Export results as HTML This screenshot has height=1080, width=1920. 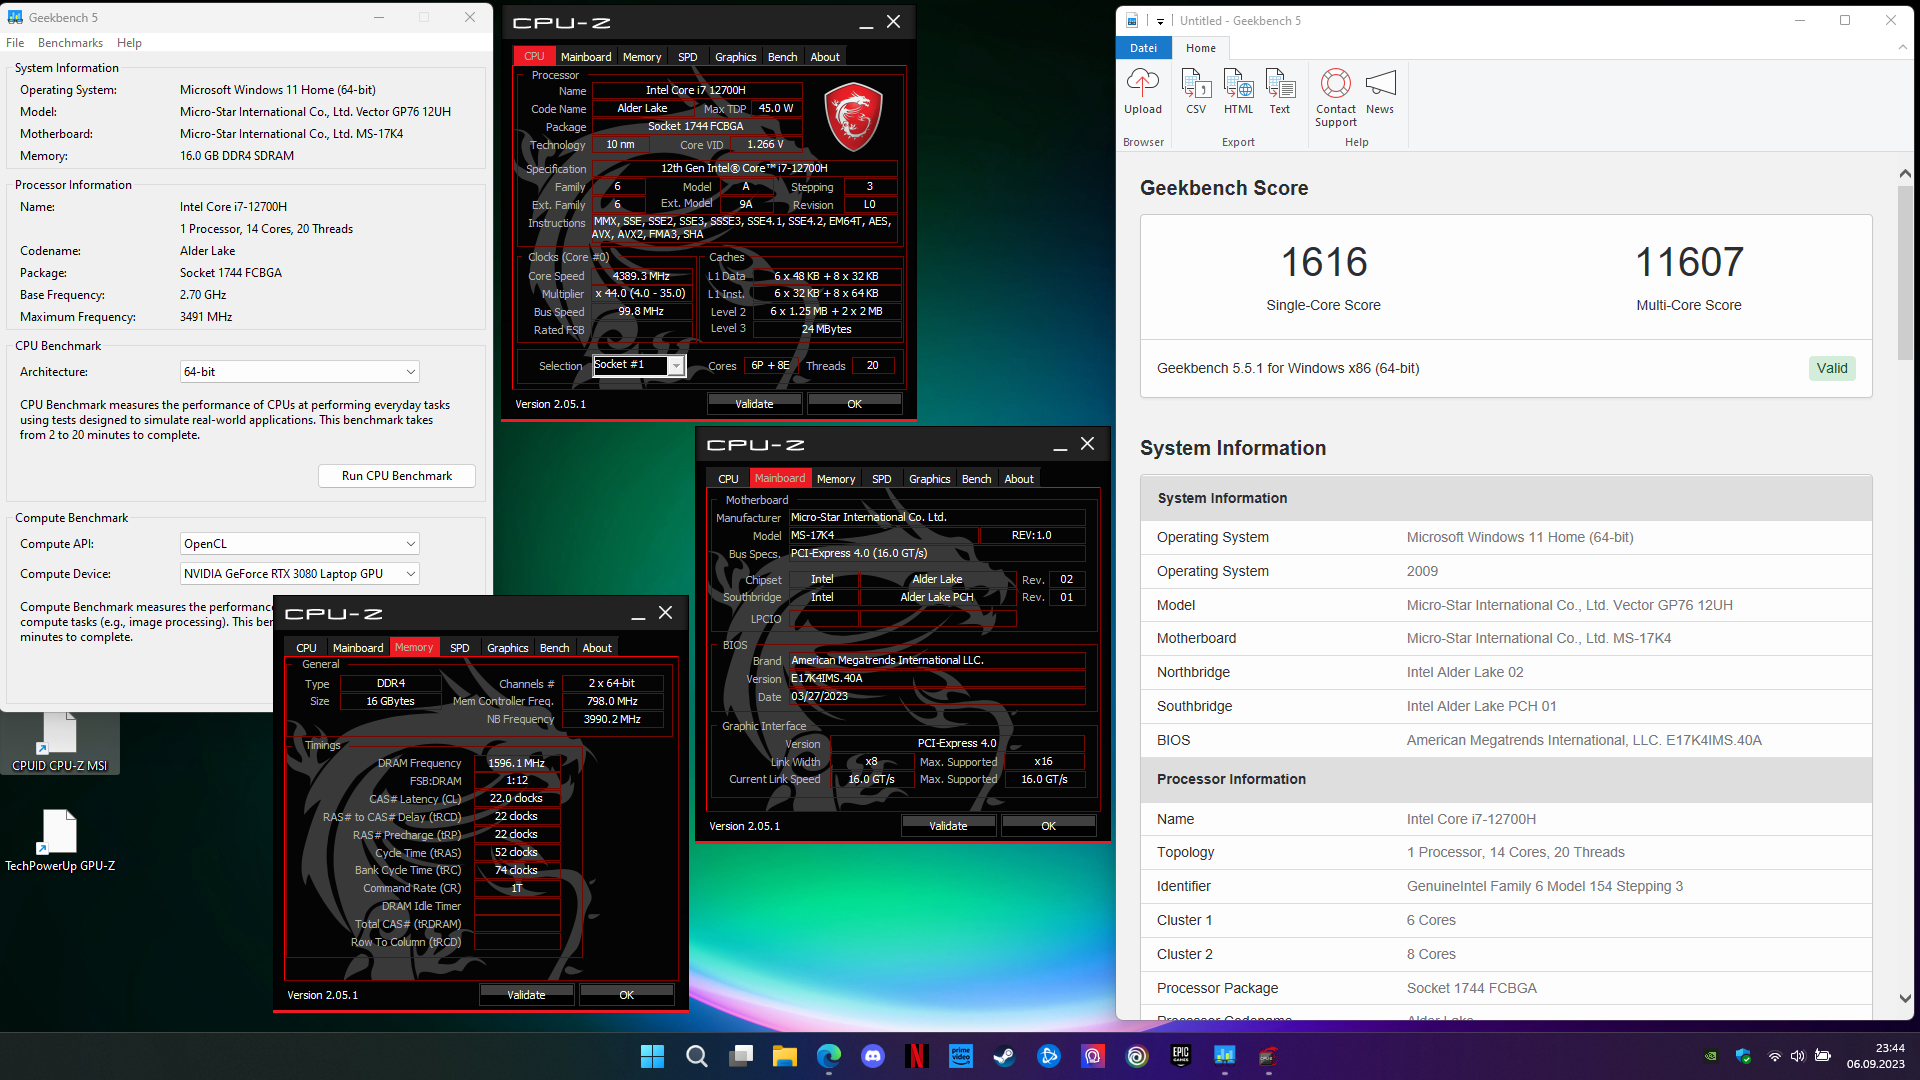(1238, 92)
